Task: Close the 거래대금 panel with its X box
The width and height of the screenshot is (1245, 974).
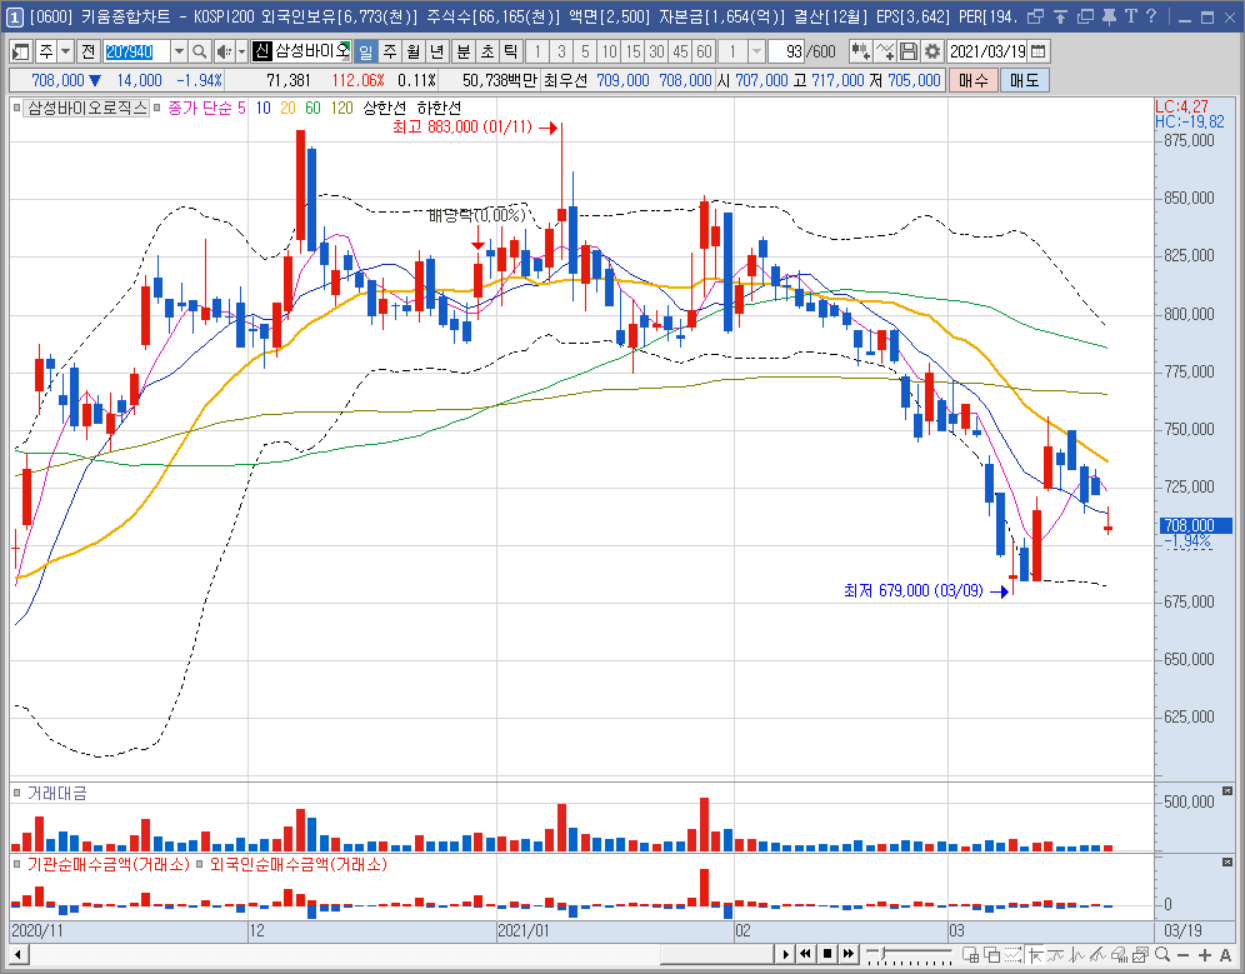Action: pyautogui.click(x=1228, y=790)
